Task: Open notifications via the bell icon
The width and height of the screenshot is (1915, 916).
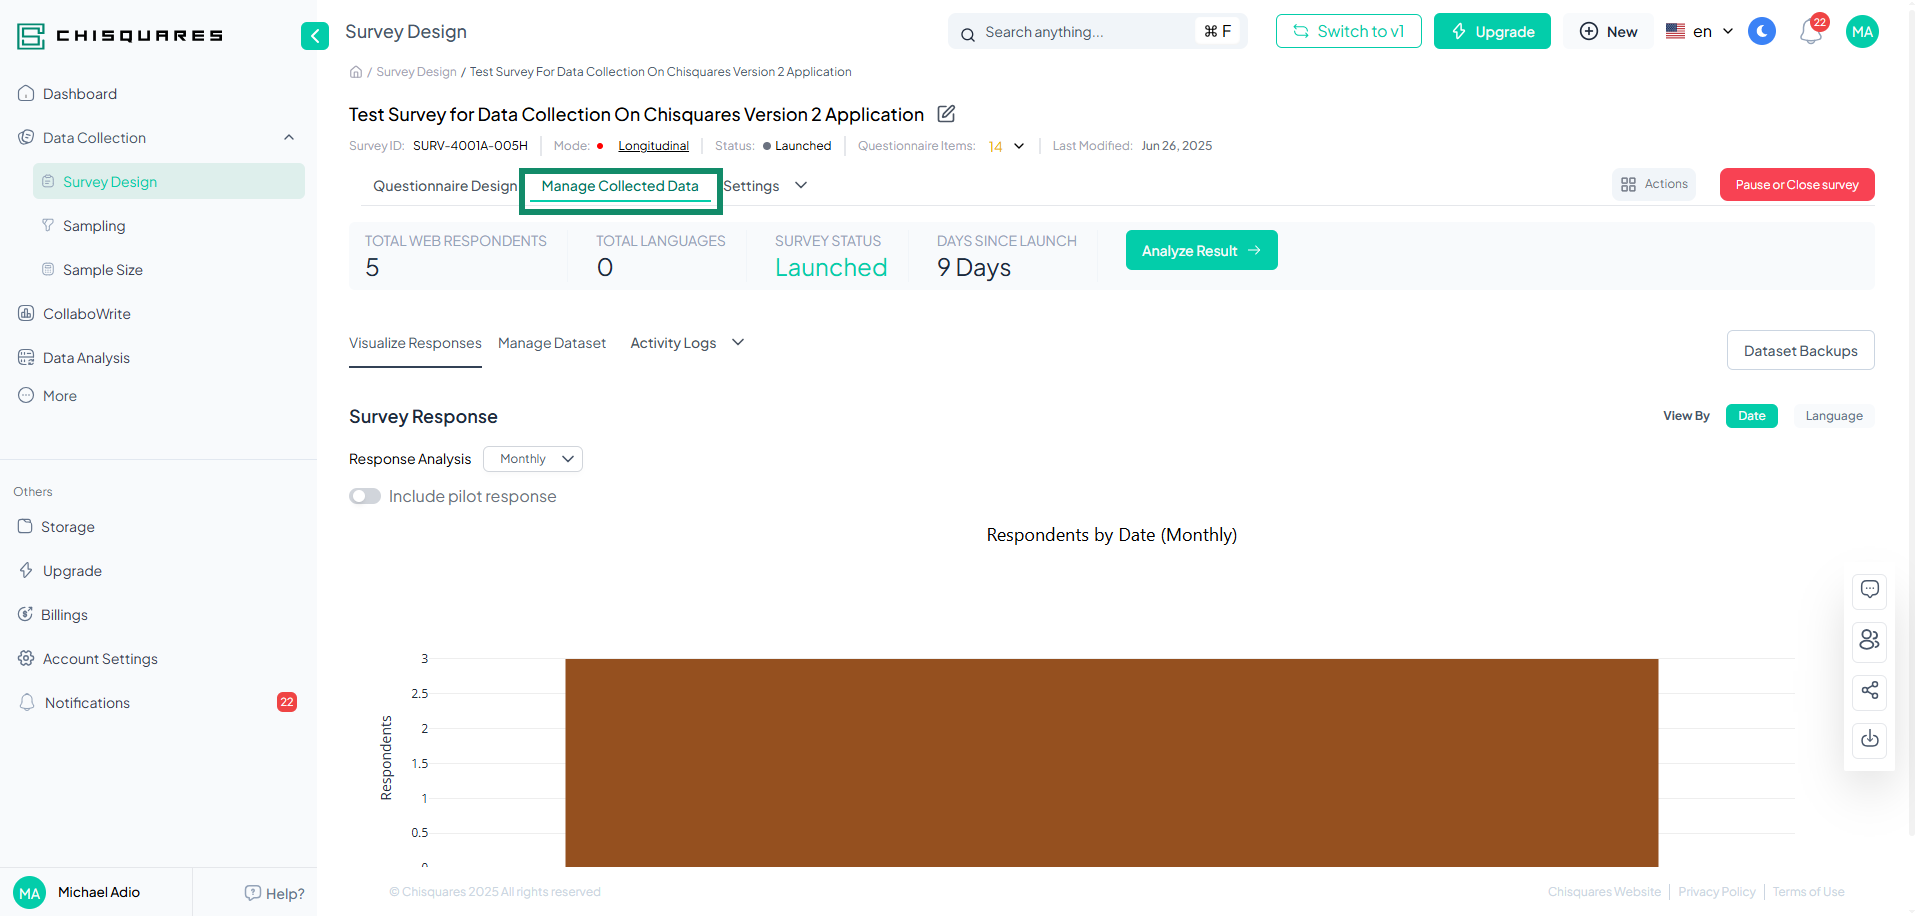Action: point(1810,33)
